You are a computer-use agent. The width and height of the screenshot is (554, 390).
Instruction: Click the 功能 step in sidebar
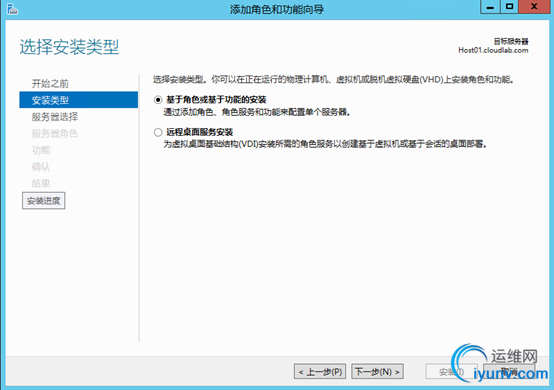41,150
